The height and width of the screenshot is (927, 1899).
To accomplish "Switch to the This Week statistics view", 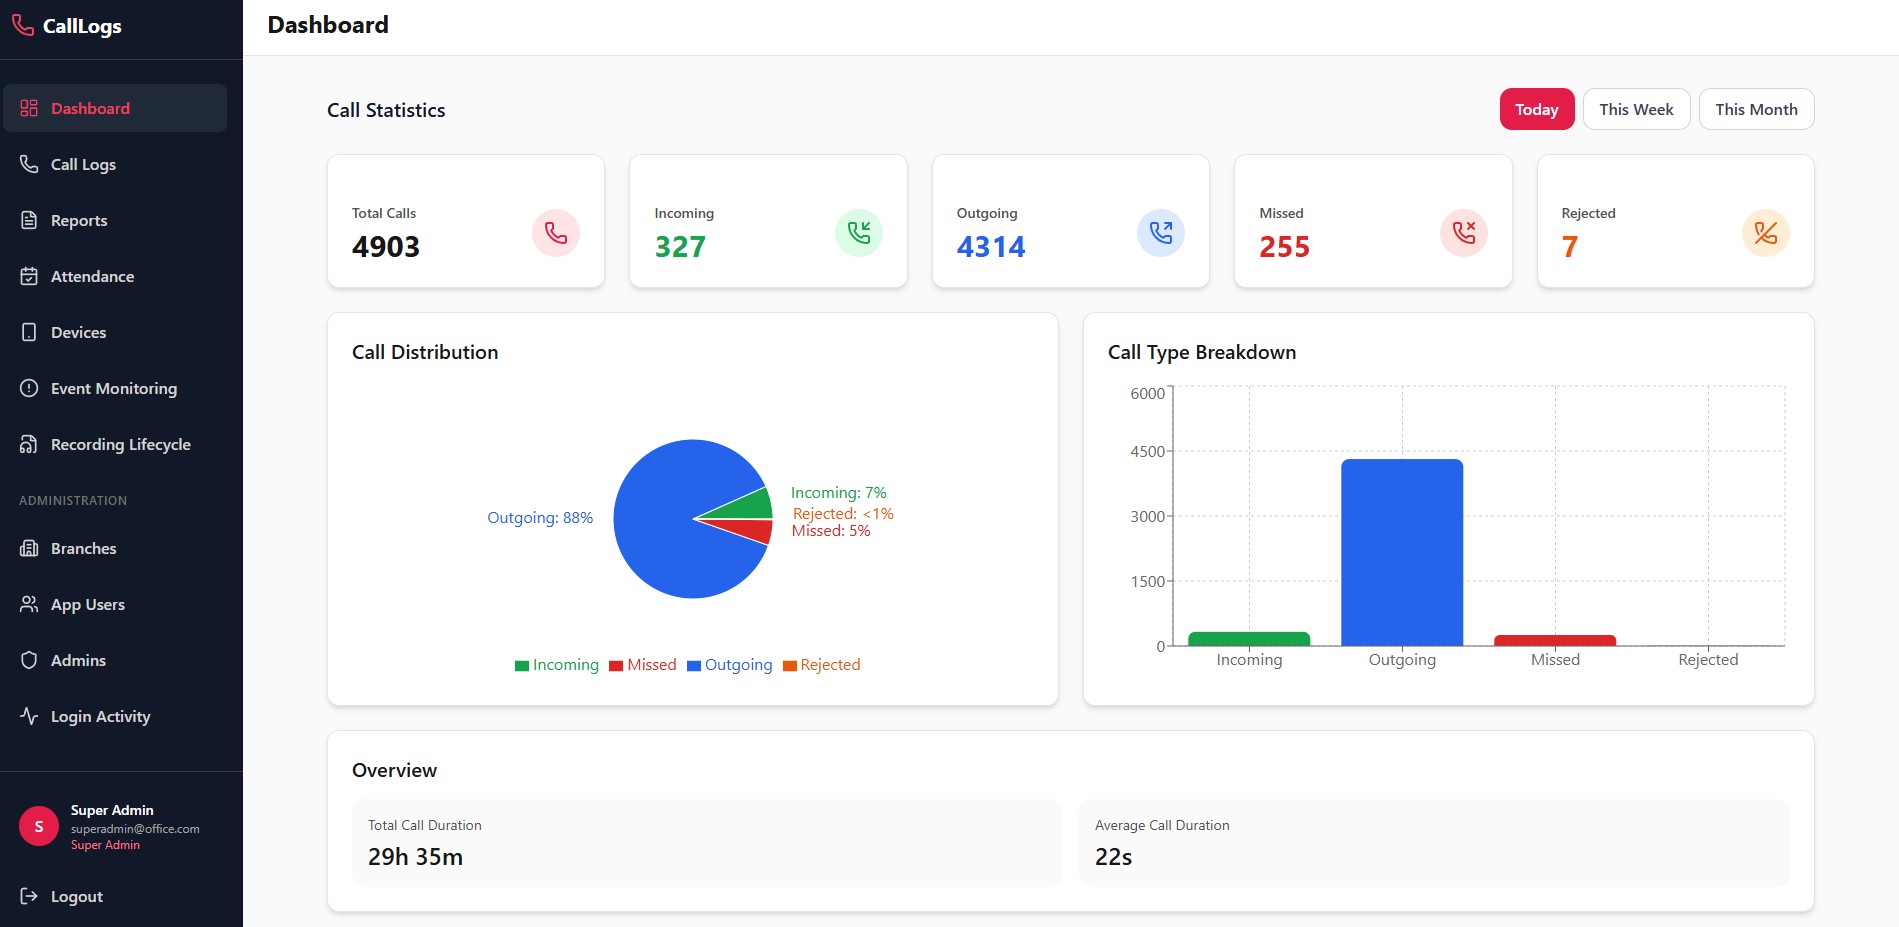I will (x=1636, y=109).
